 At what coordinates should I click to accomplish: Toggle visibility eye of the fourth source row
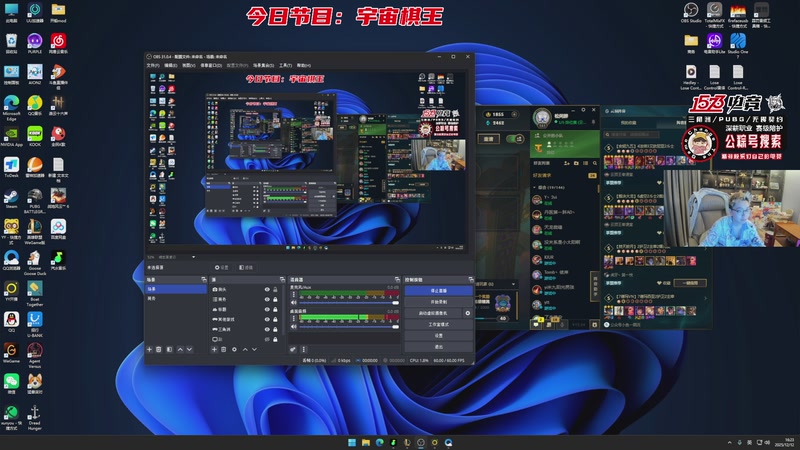(x=267, y=319)
